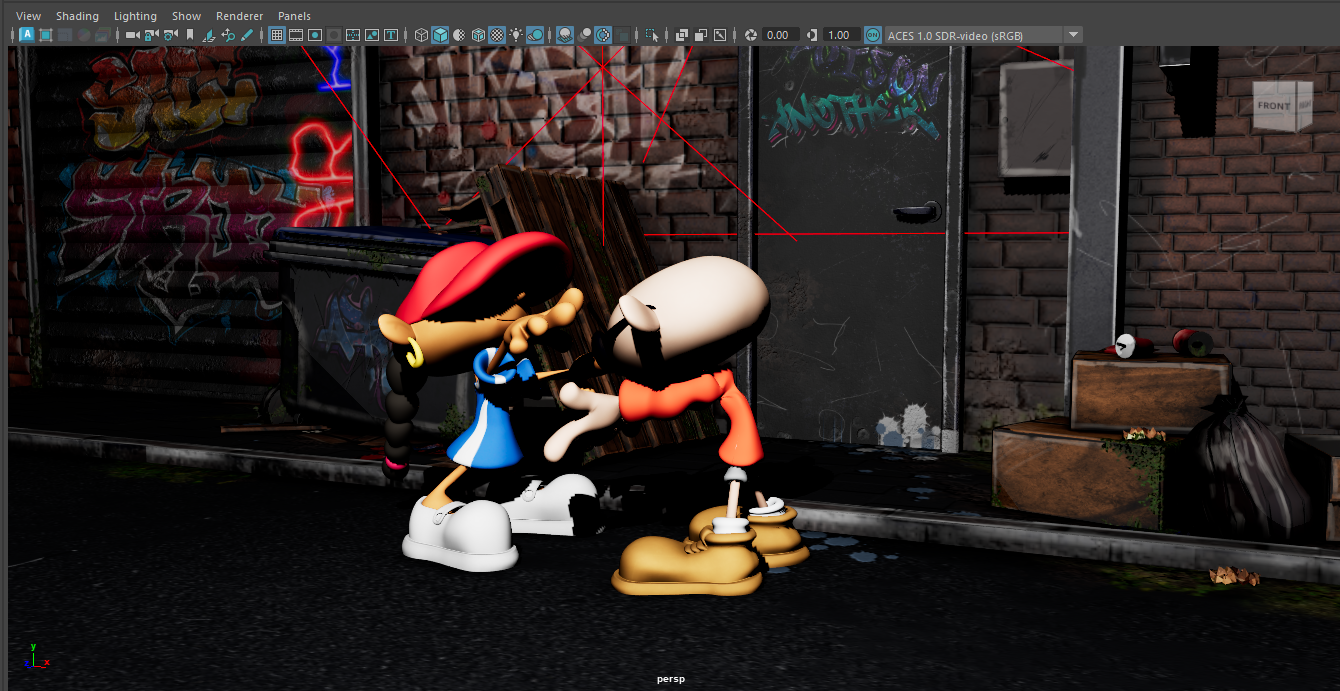
Task: Click the FRONT face of view cube
Action: [x=1273, y=106]
